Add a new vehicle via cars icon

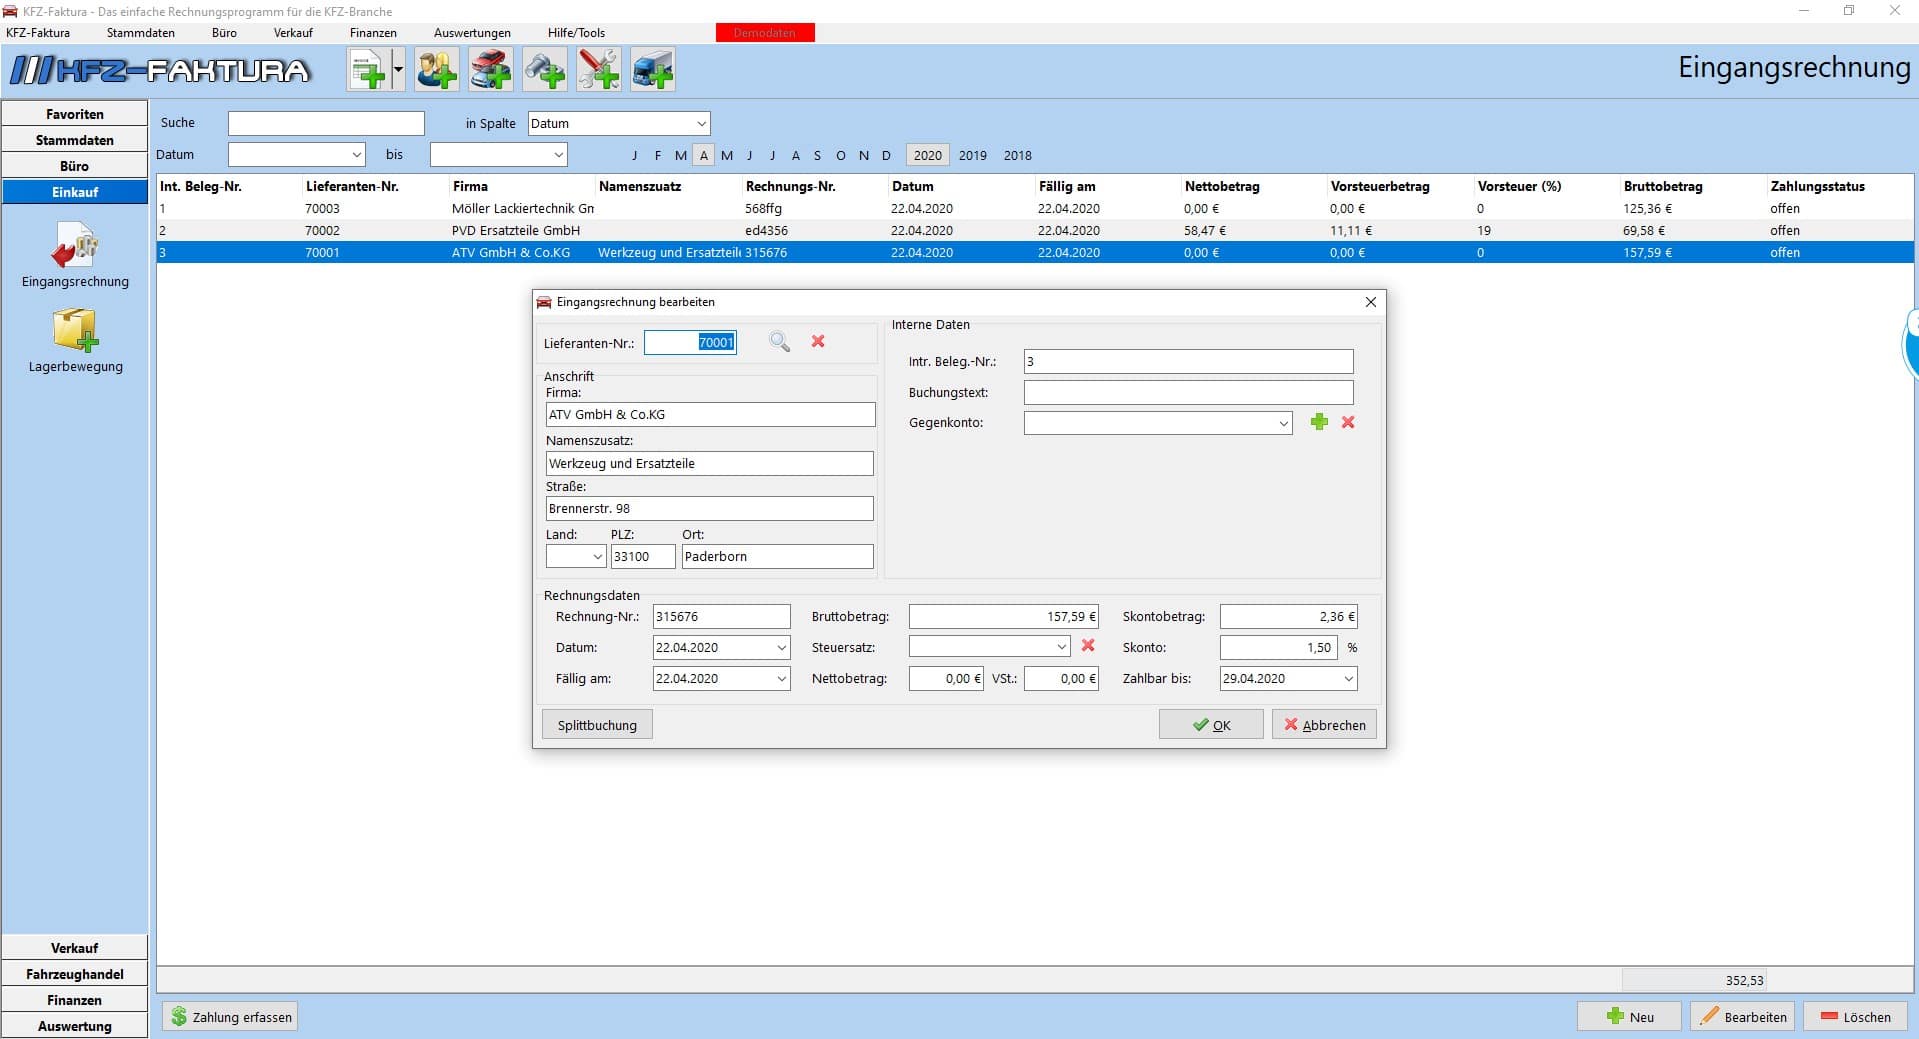(491, 70)
